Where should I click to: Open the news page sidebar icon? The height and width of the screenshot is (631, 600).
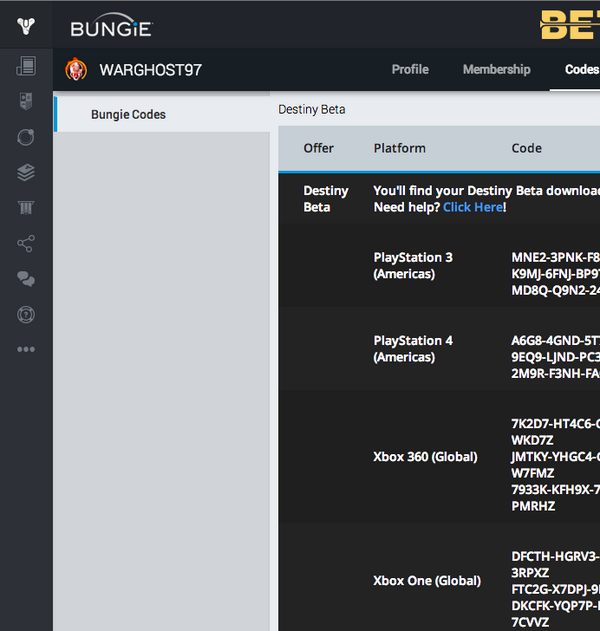[26, 66]
